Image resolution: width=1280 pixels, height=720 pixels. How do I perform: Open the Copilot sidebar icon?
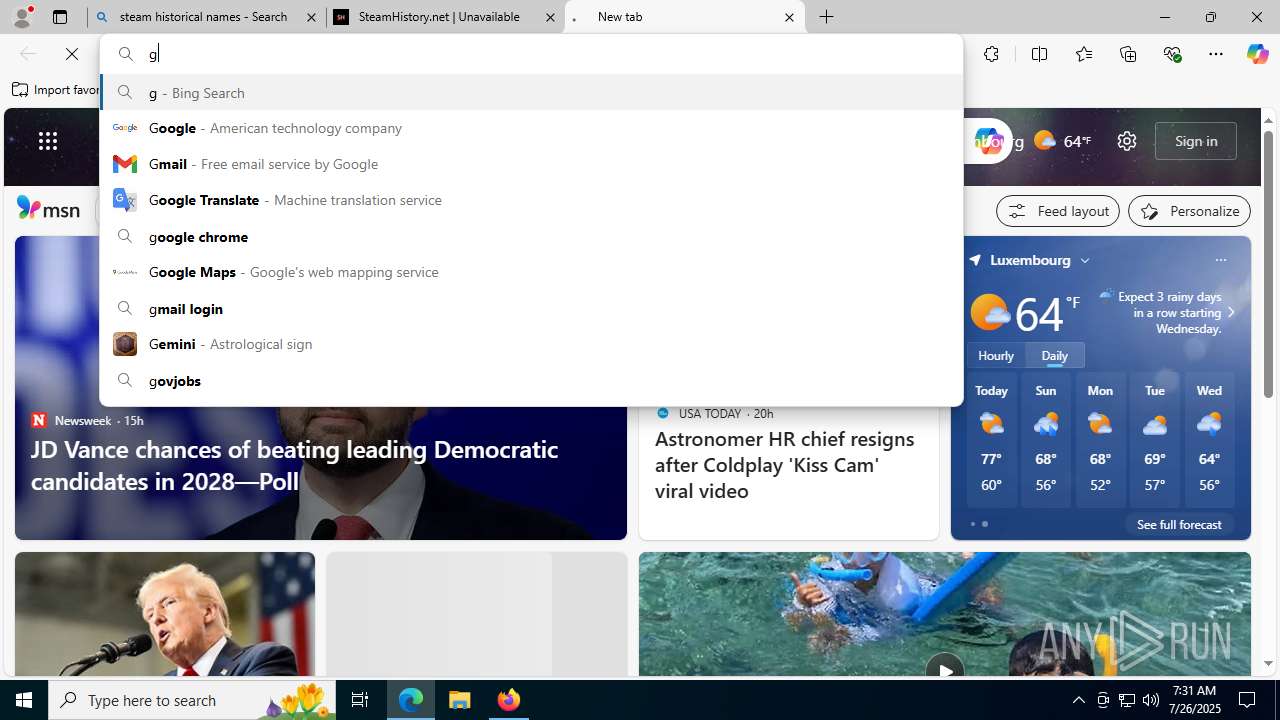click(1257, 54)
